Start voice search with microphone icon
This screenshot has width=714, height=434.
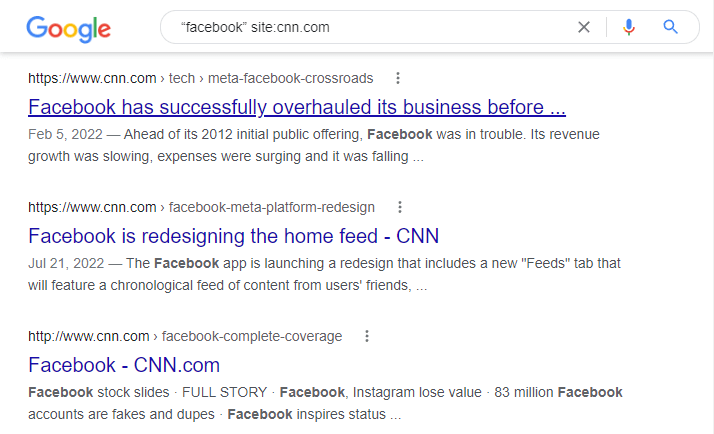click(x=629, y=27)
